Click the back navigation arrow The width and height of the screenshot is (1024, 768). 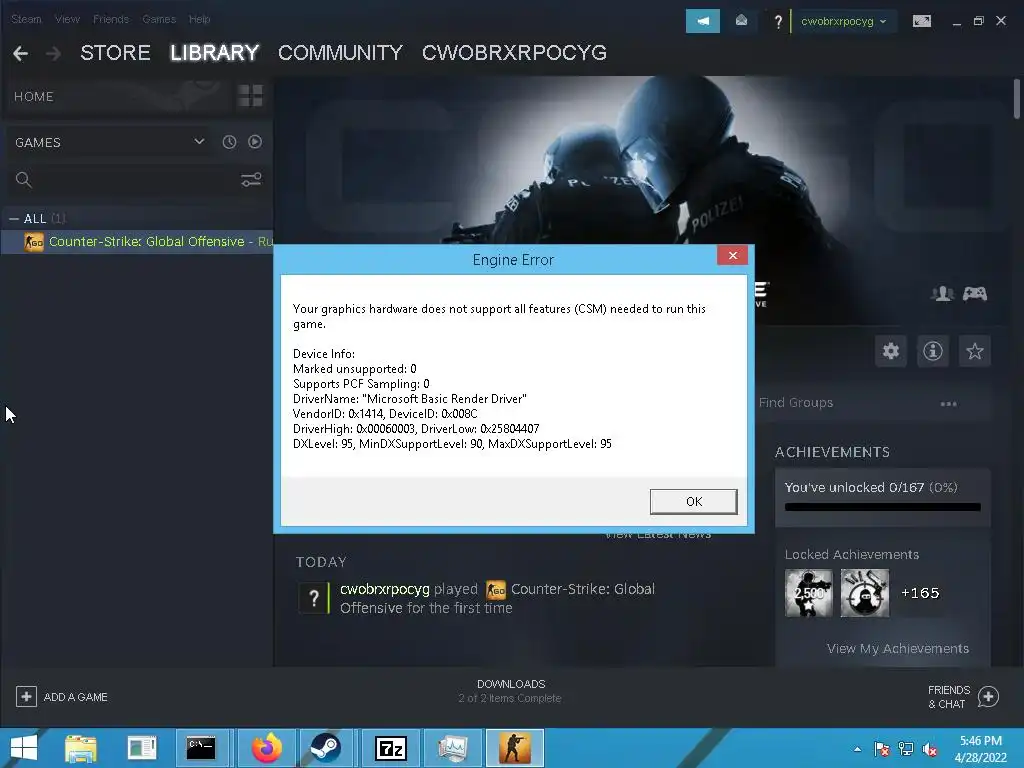[20, 53]
